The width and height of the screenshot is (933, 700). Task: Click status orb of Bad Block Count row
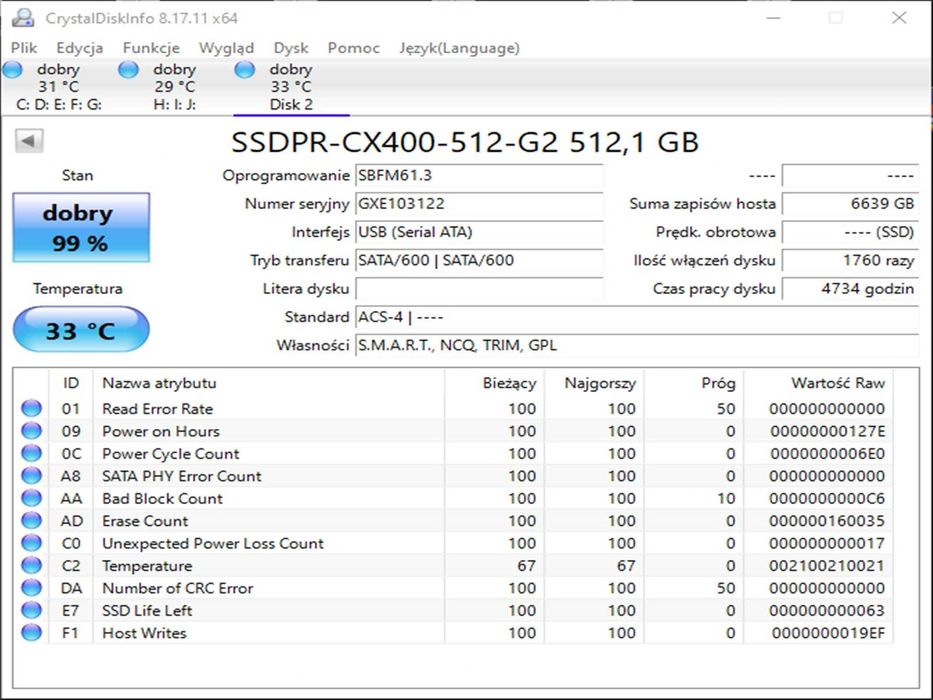tap(32, 498)
